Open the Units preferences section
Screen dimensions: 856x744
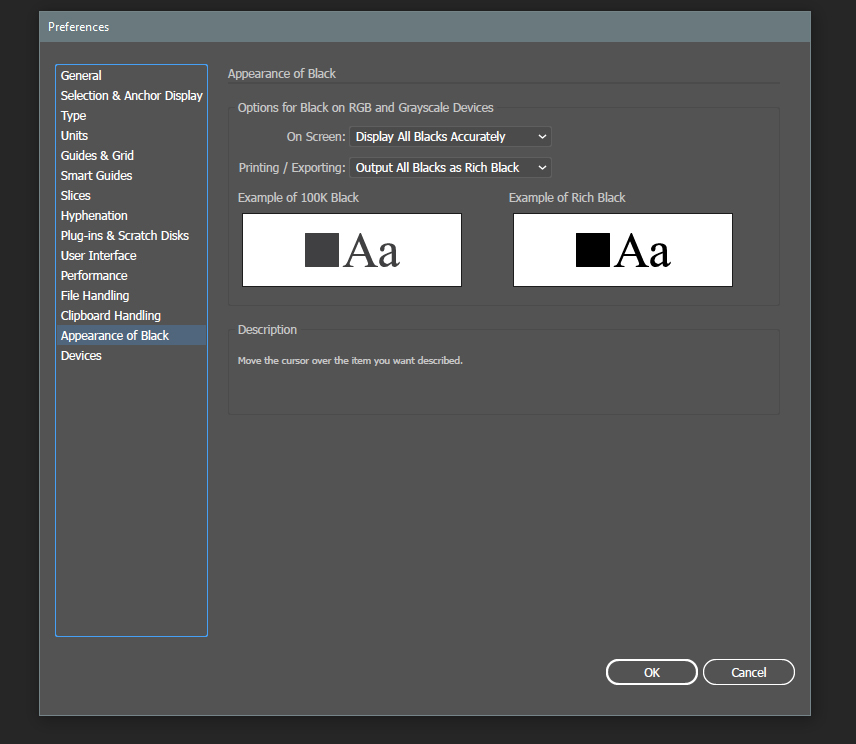pos(74,136)
